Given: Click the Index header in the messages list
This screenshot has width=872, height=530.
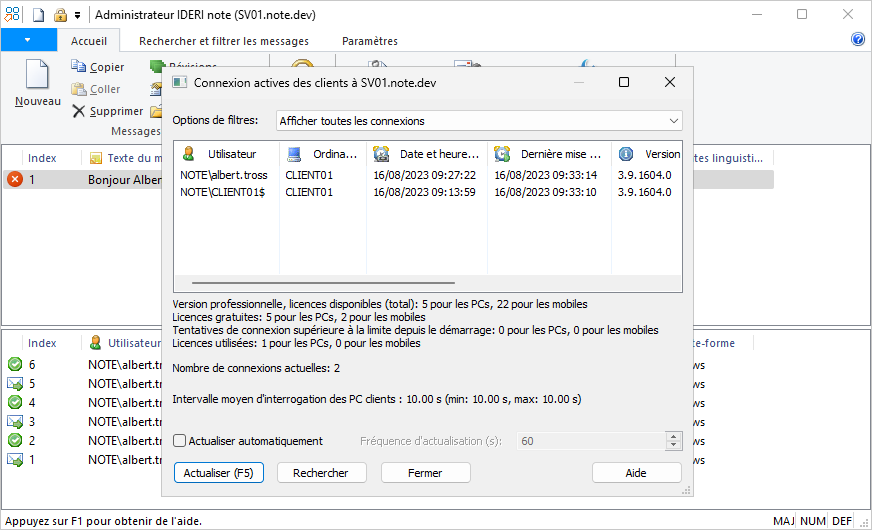Looking at the screenshot, I should click(42, 158).
